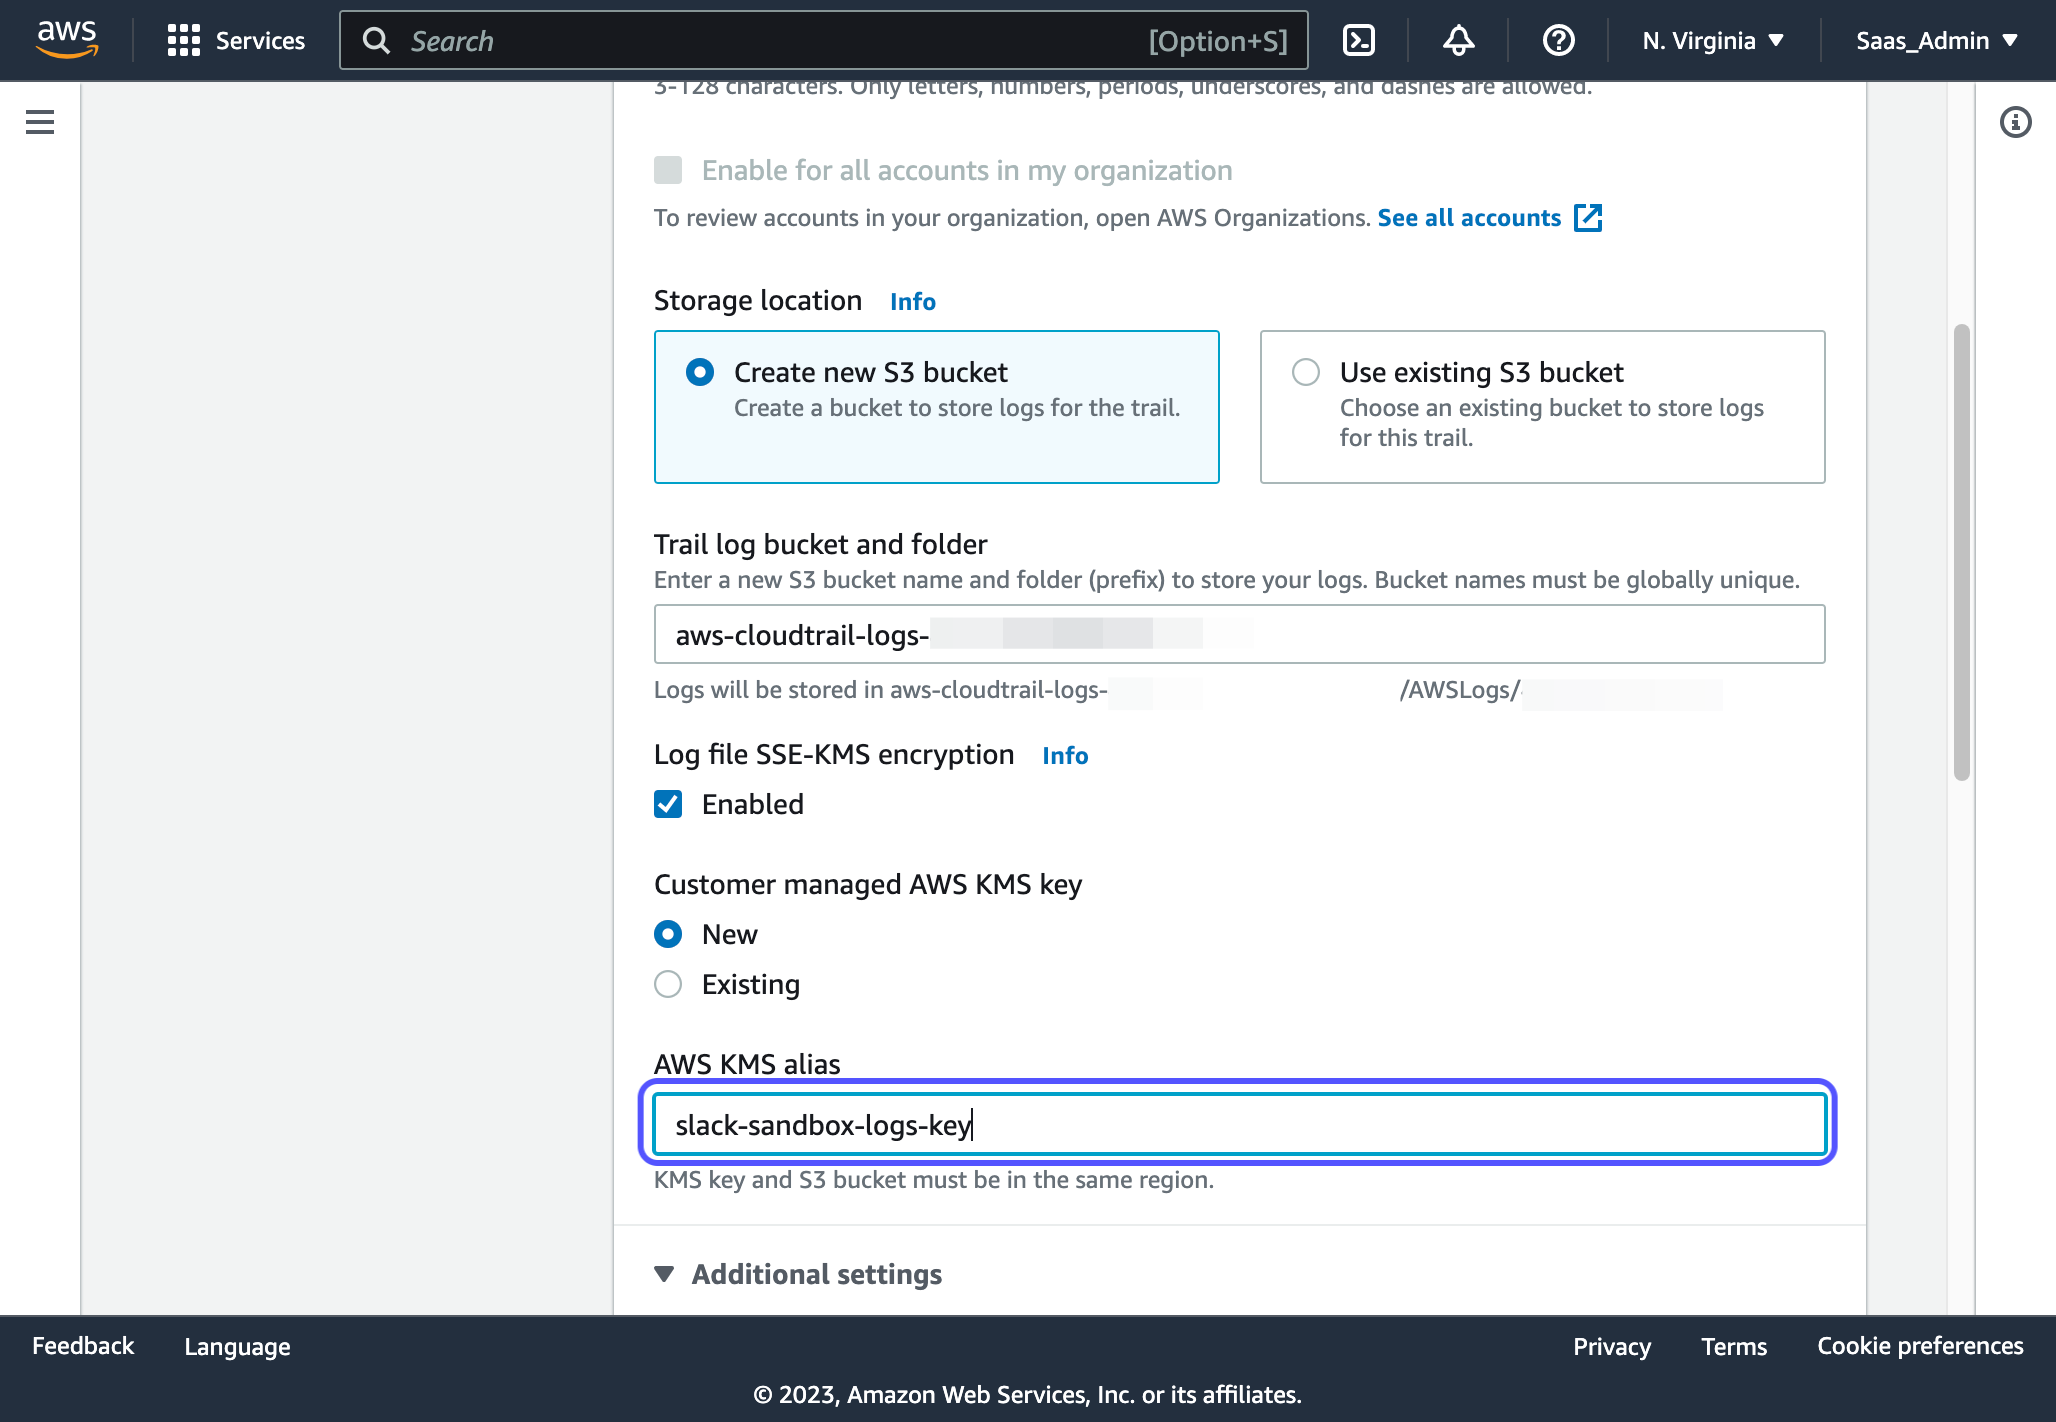The image size is (2056, 1422).
Task: Open the right-side info panel icon
Action: click(x=2015, y=122)
